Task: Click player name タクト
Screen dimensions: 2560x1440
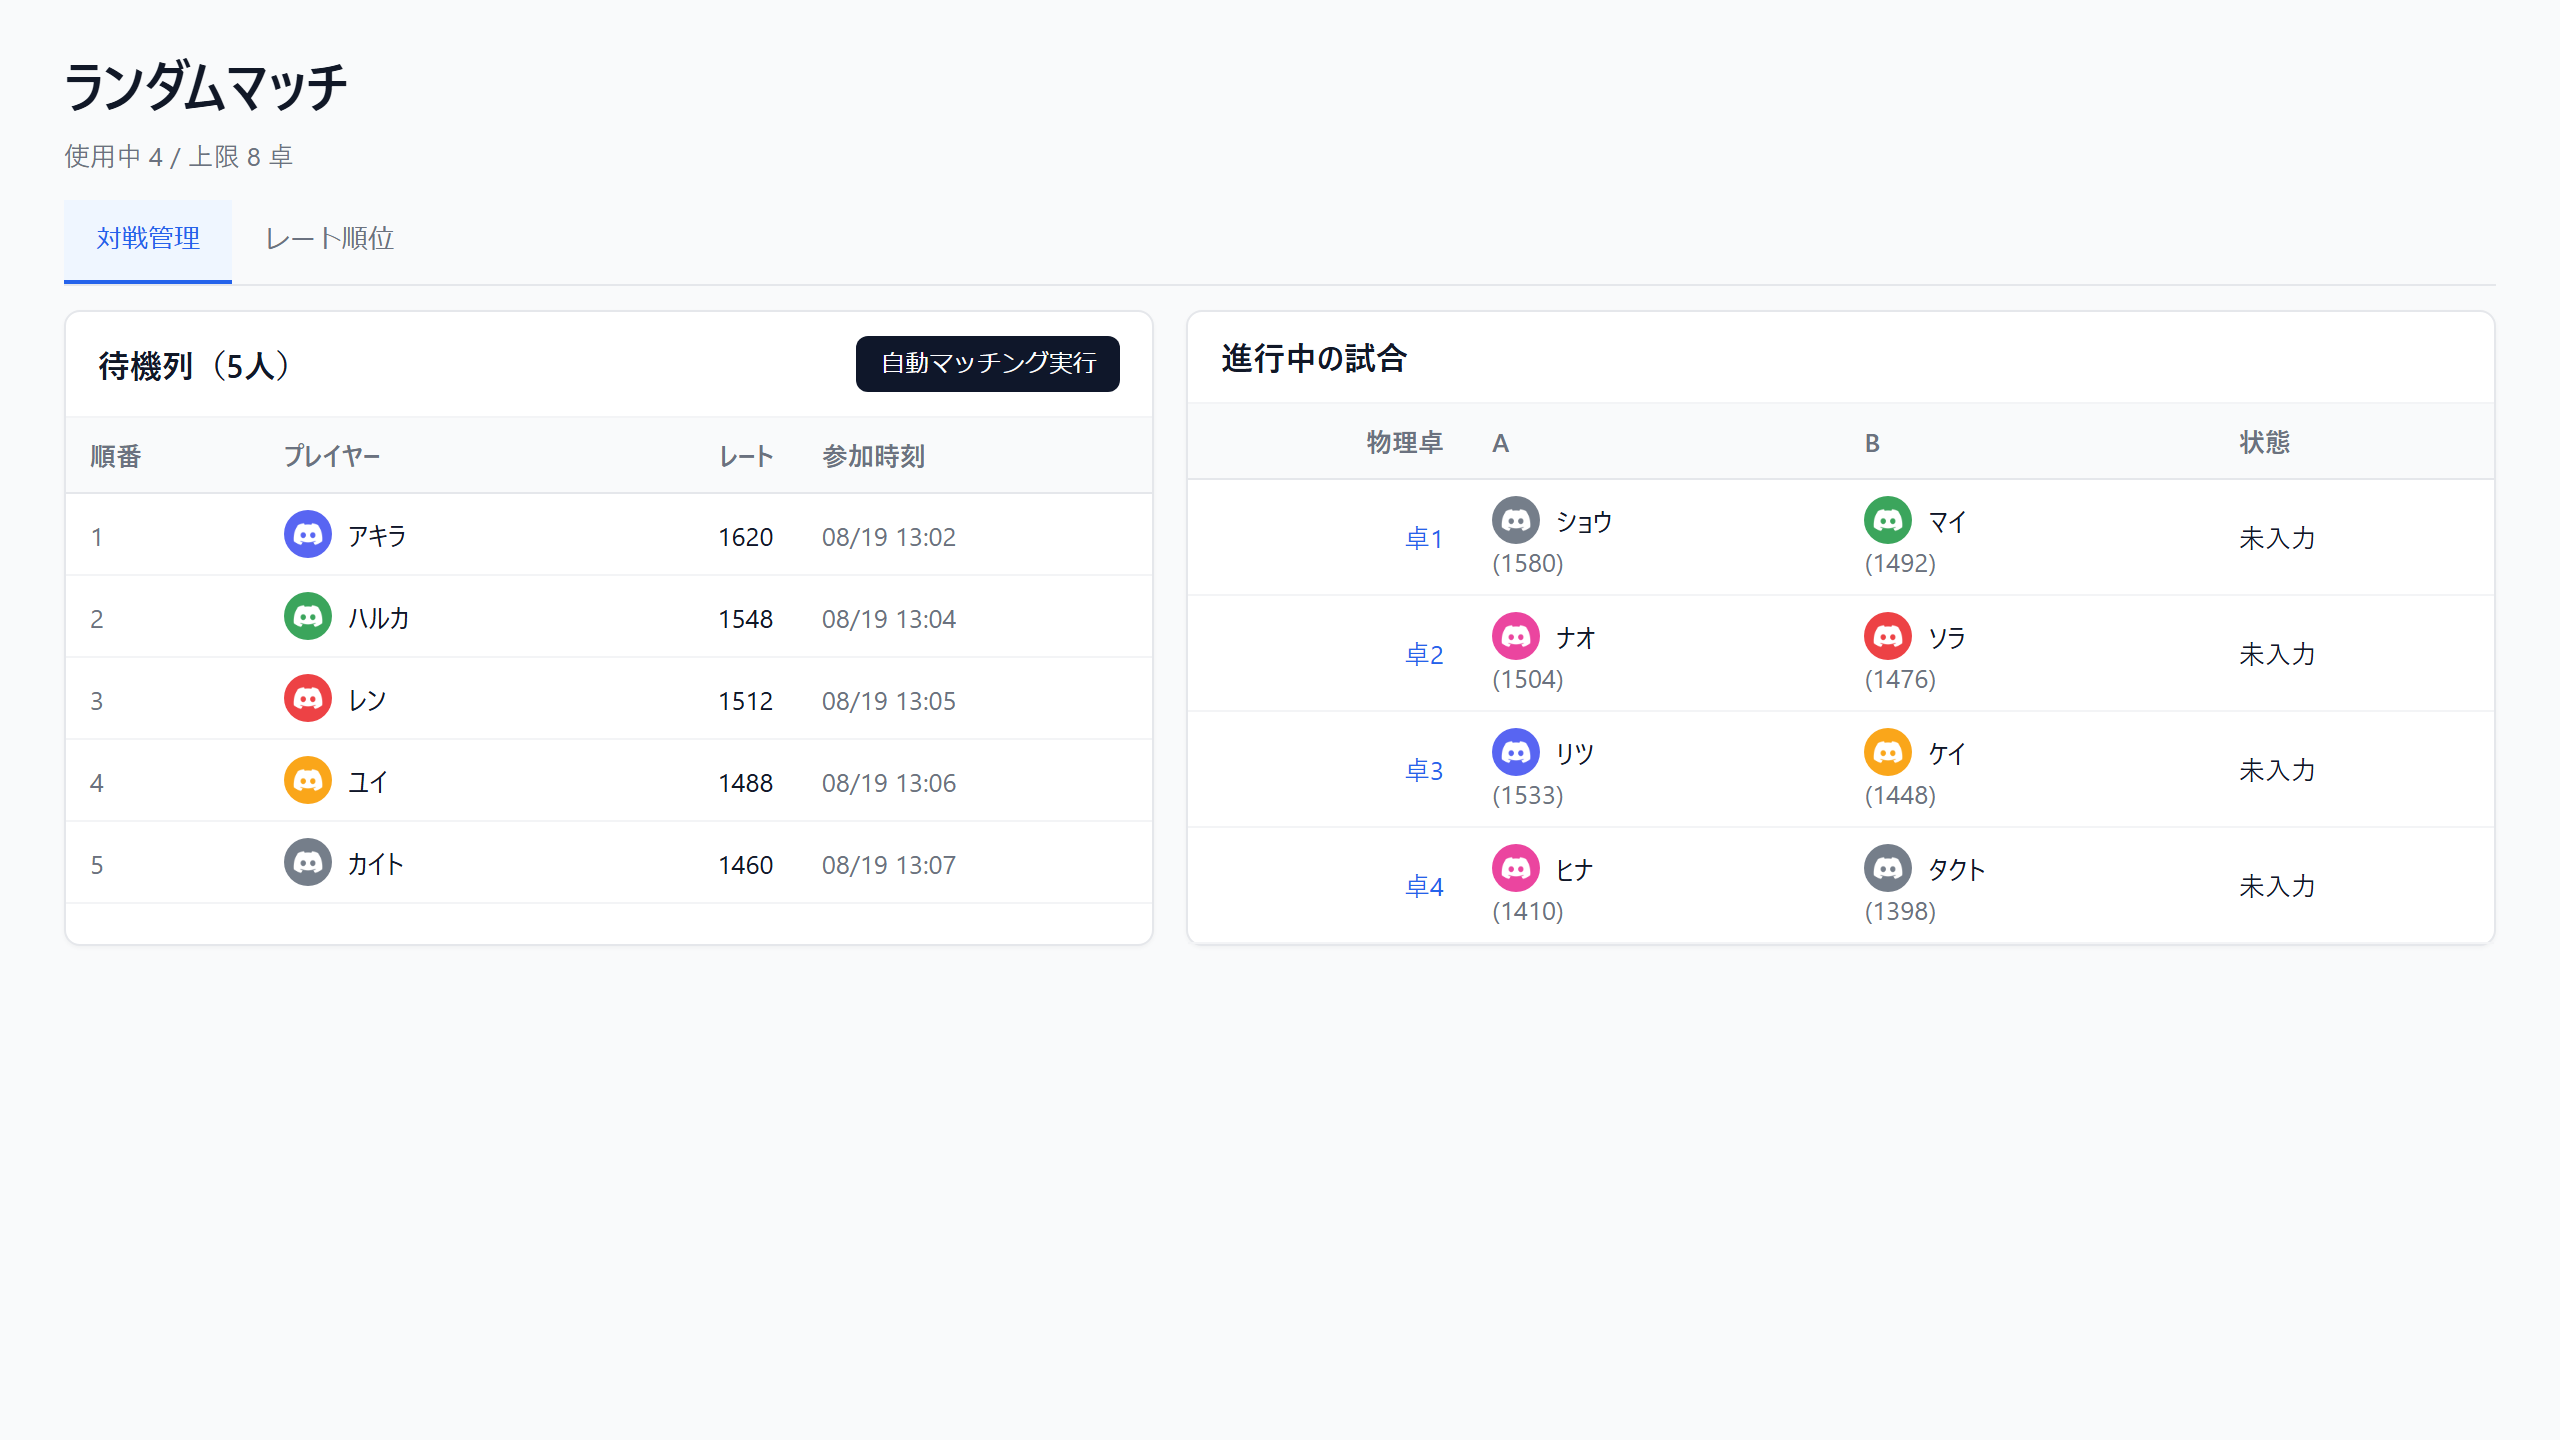Action: coord(1957,870)
